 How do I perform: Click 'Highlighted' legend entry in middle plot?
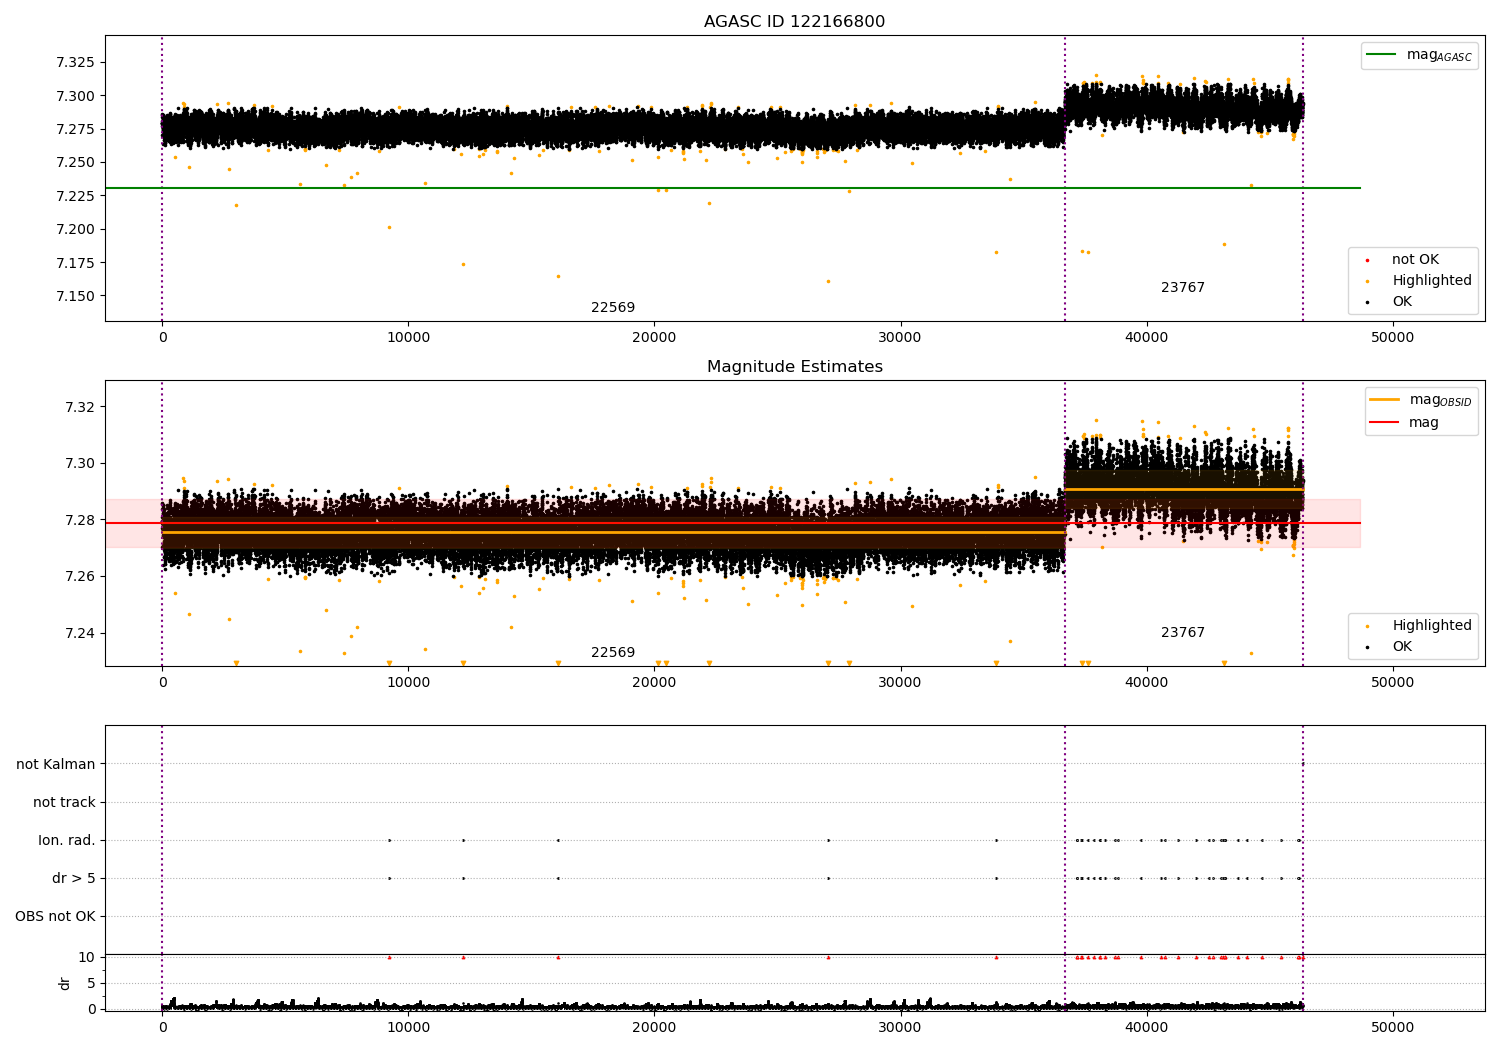coord(1420,626)
